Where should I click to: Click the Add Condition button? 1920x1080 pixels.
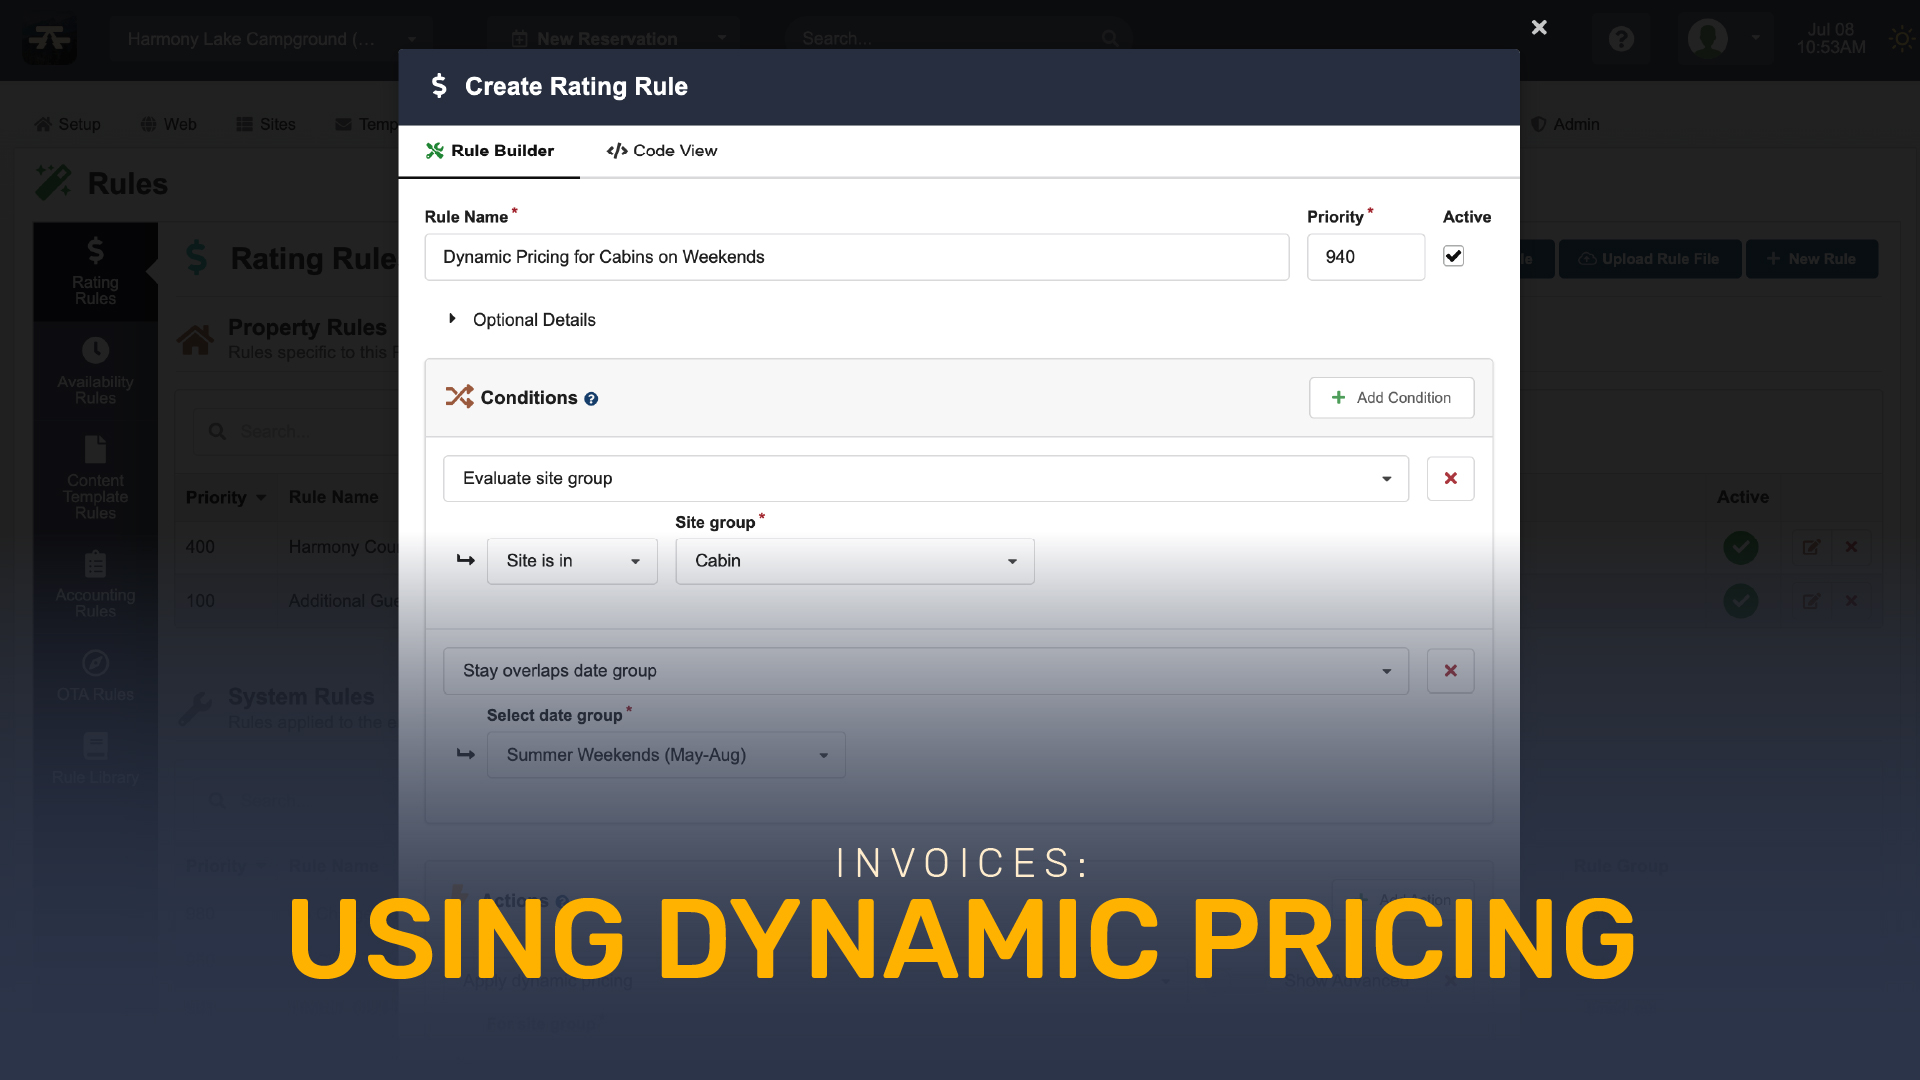[x=1391, y=398]
